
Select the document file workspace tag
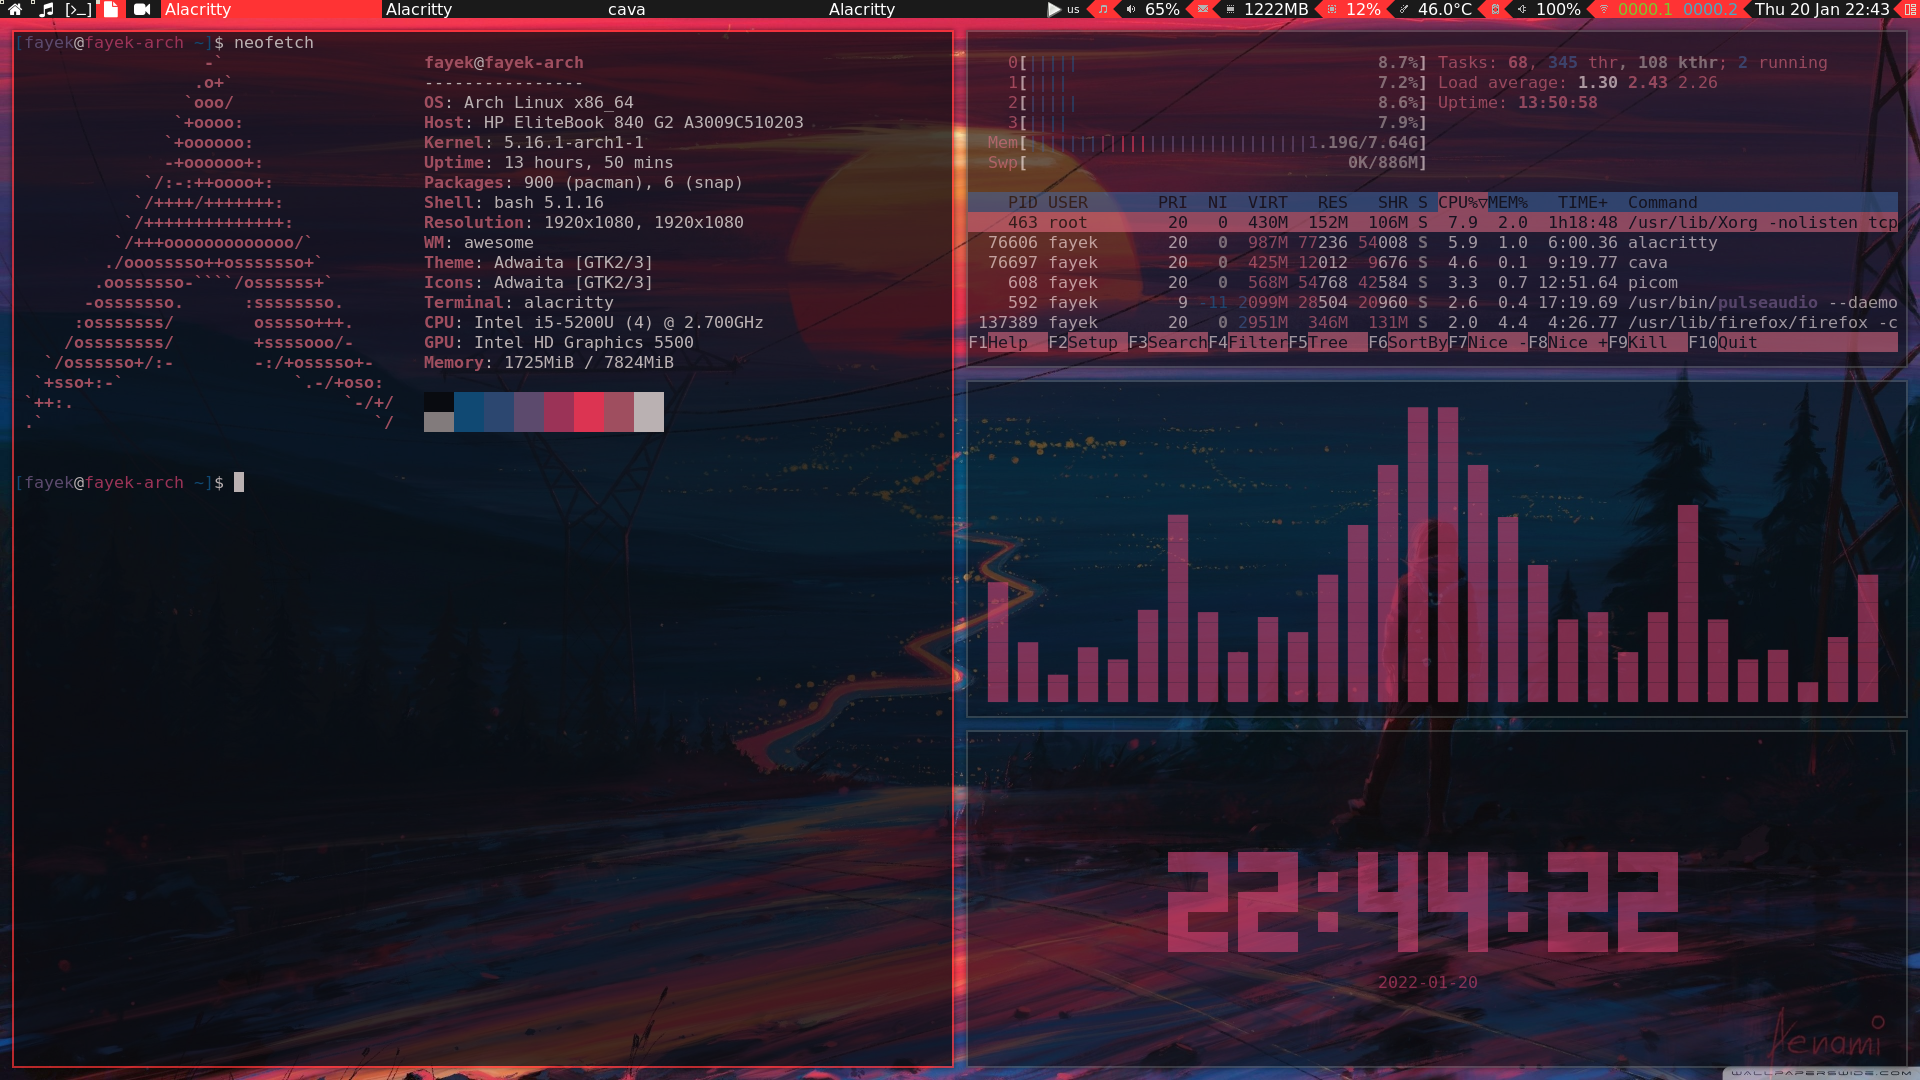coord(111,9)
